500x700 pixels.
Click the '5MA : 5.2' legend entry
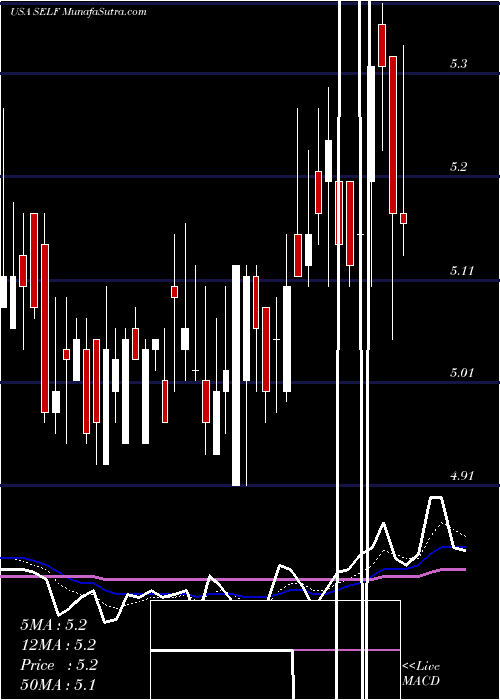pyautogui.click(x=53, y=625)
